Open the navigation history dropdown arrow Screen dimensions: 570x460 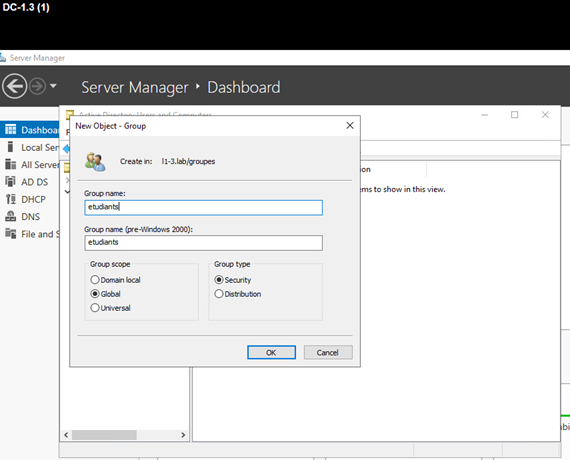coord(53,86)
